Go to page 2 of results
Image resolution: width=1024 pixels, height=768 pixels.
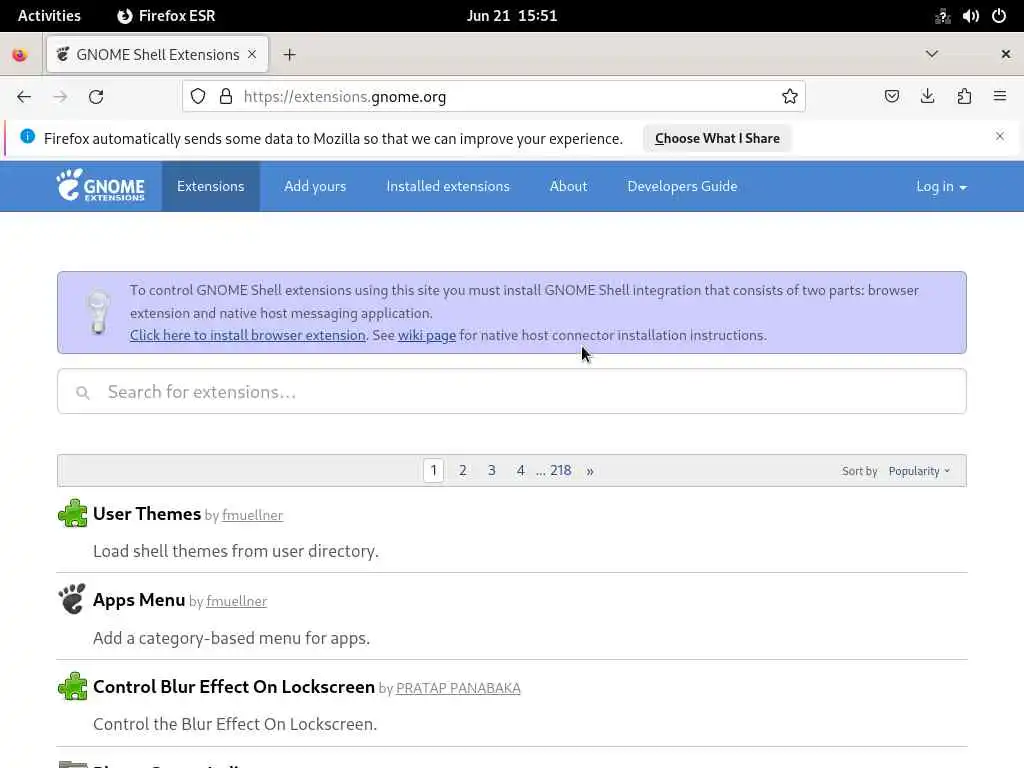[462, 470]
